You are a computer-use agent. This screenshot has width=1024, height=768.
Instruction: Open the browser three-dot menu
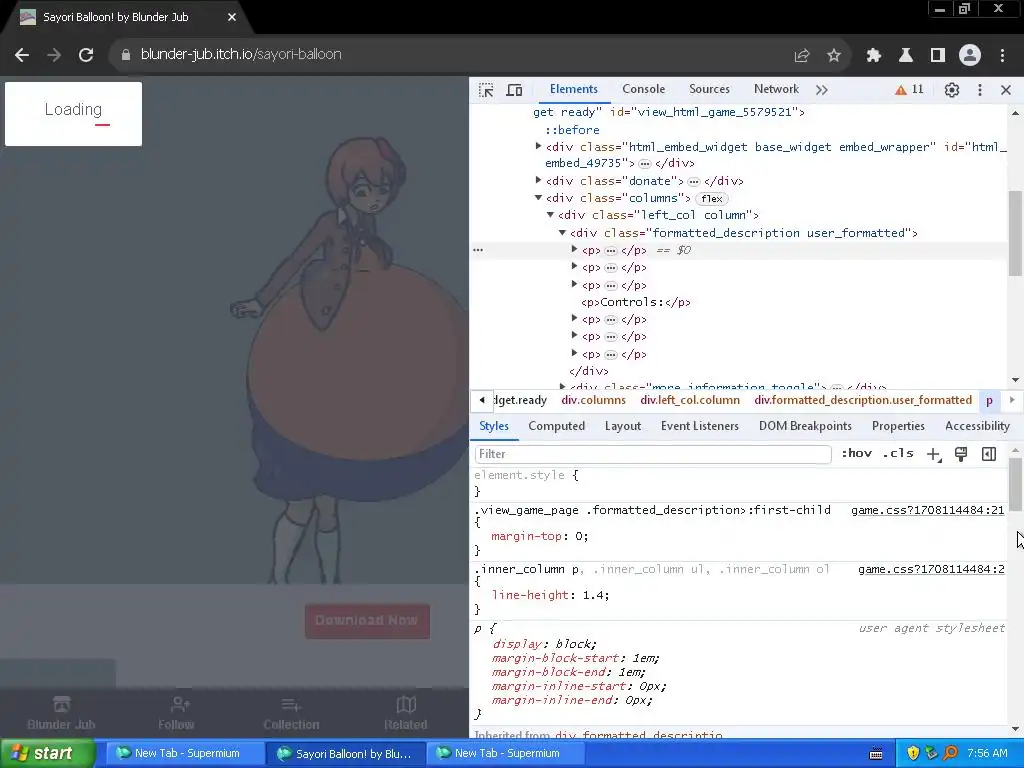(x=1002, y=56)
